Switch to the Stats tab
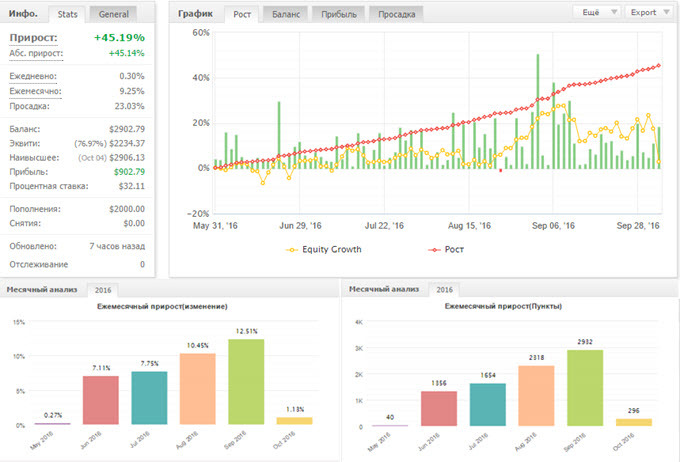The width and height of the screenshot is (680, 462). [67, 14]
